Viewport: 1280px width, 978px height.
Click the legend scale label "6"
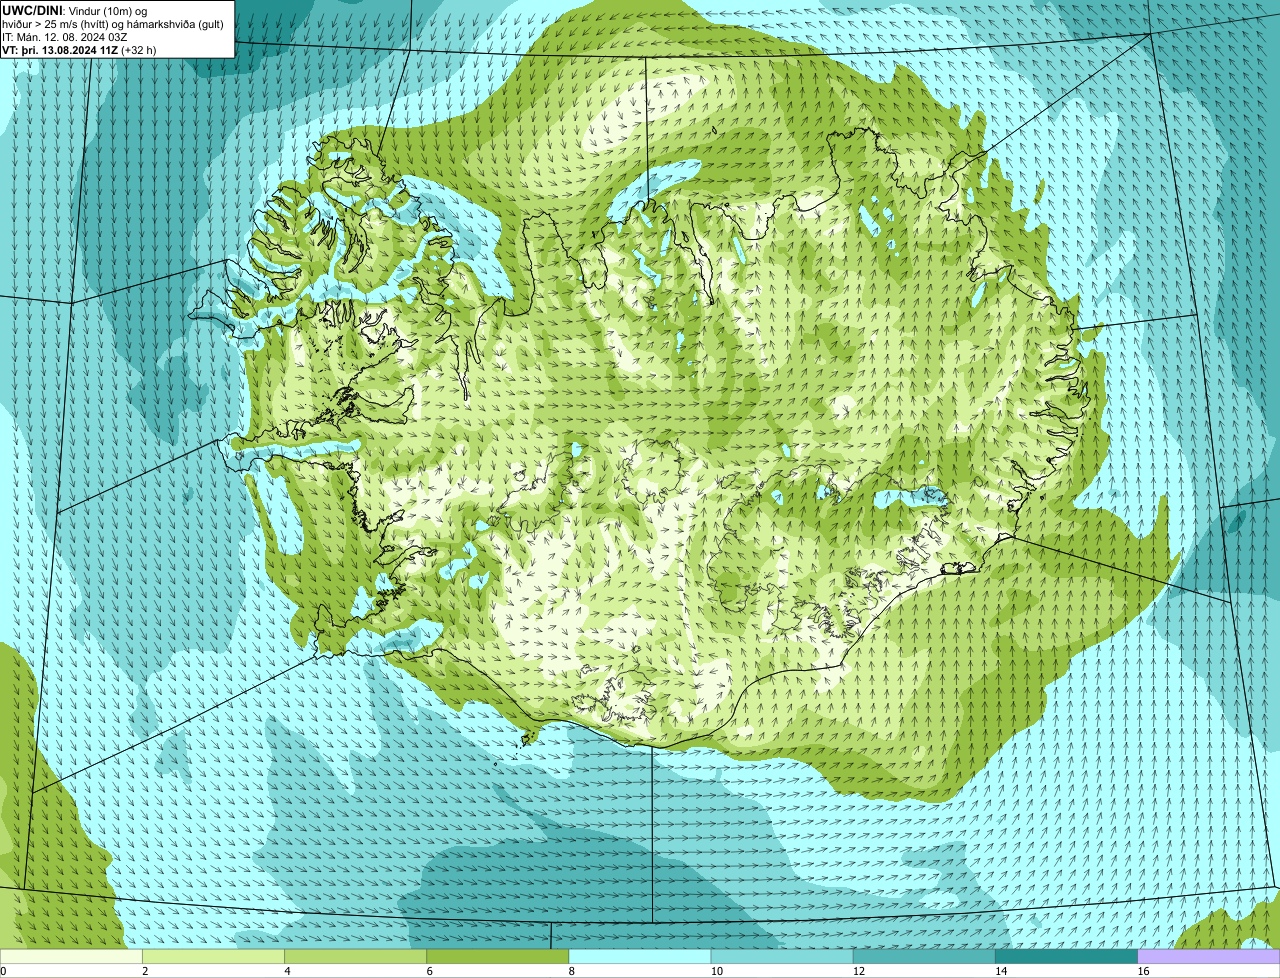(x=430, y=971)
